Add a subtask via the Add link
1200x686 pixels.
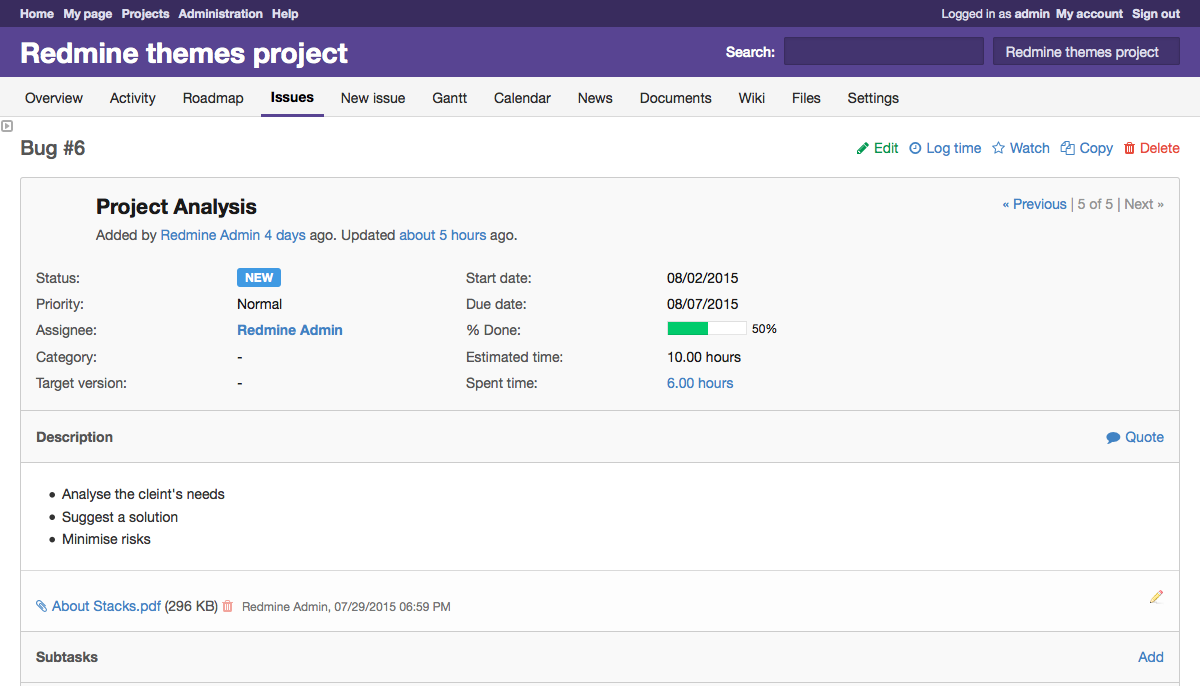pyautogui.click(x=1150, y=657)
